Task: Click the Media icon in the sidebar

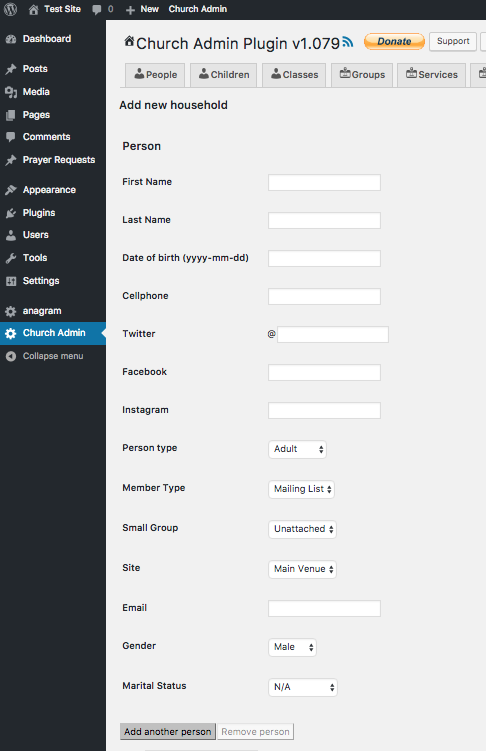Action: pos(11,92)
